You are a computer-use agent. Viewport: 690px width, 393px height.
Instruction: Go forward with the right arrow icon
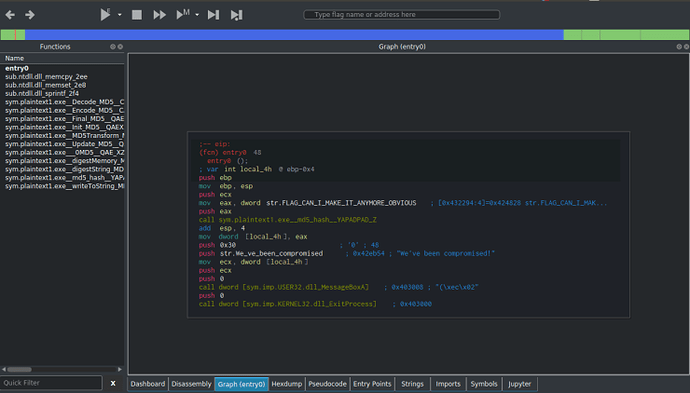pos(29,15)
